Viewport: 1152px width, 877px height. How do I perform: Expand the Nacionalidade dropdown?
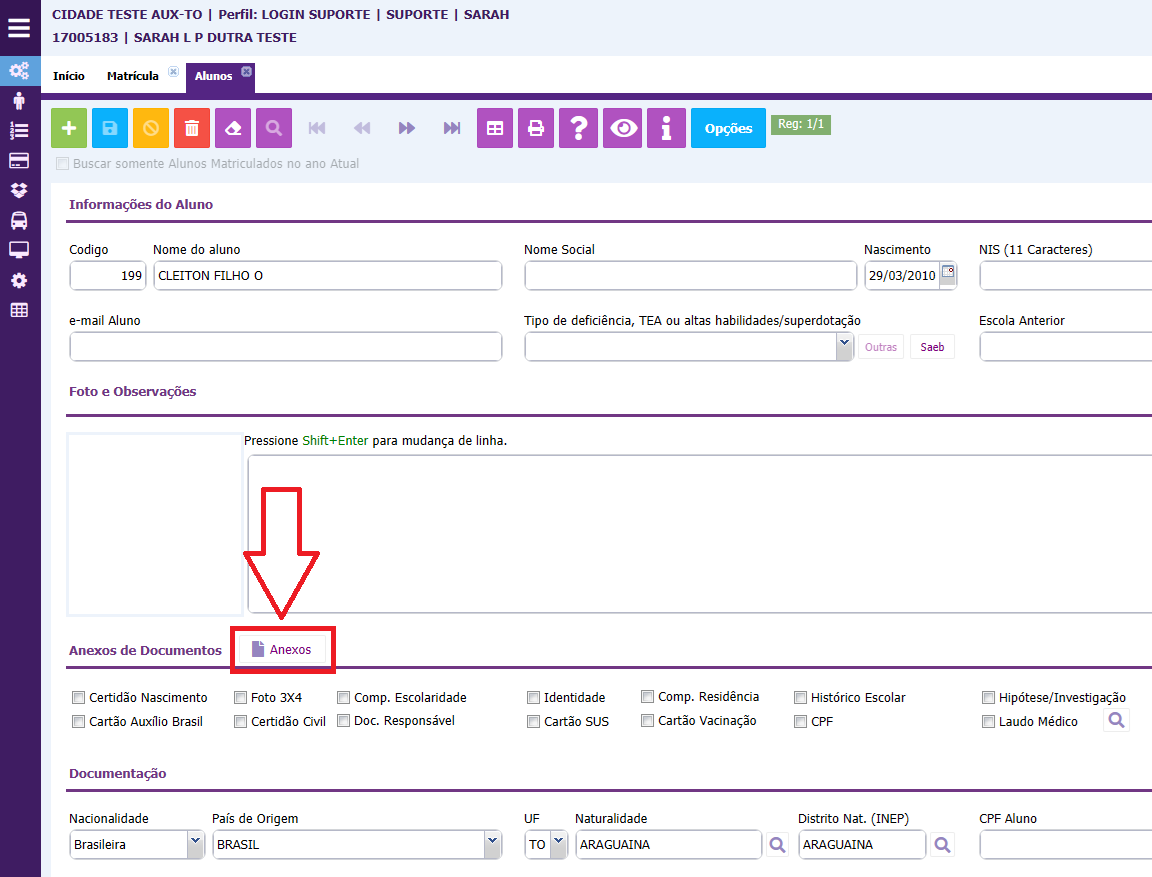point(195,844)
